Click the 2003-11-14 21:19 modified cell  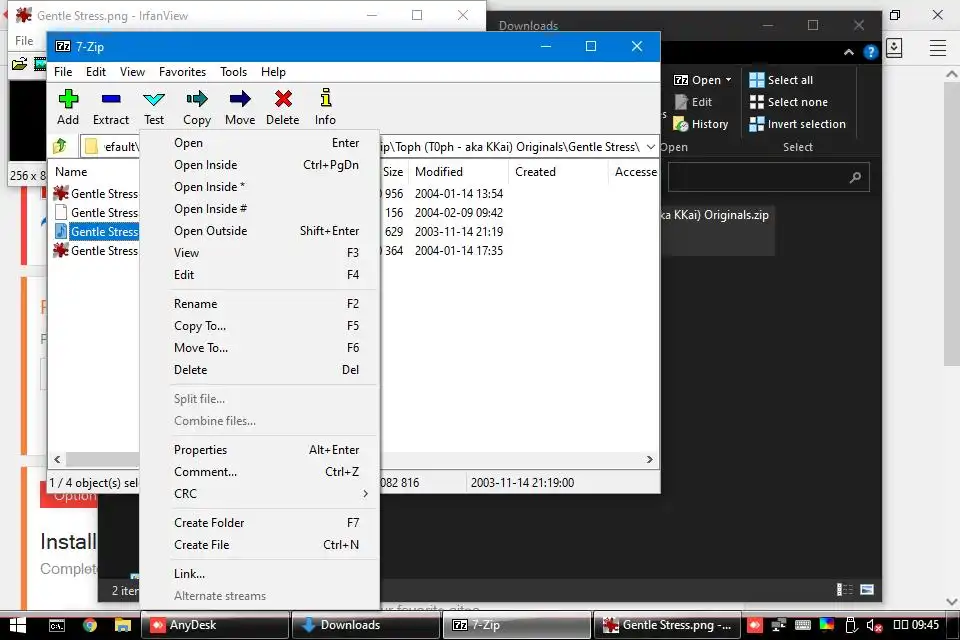(459, 232)
